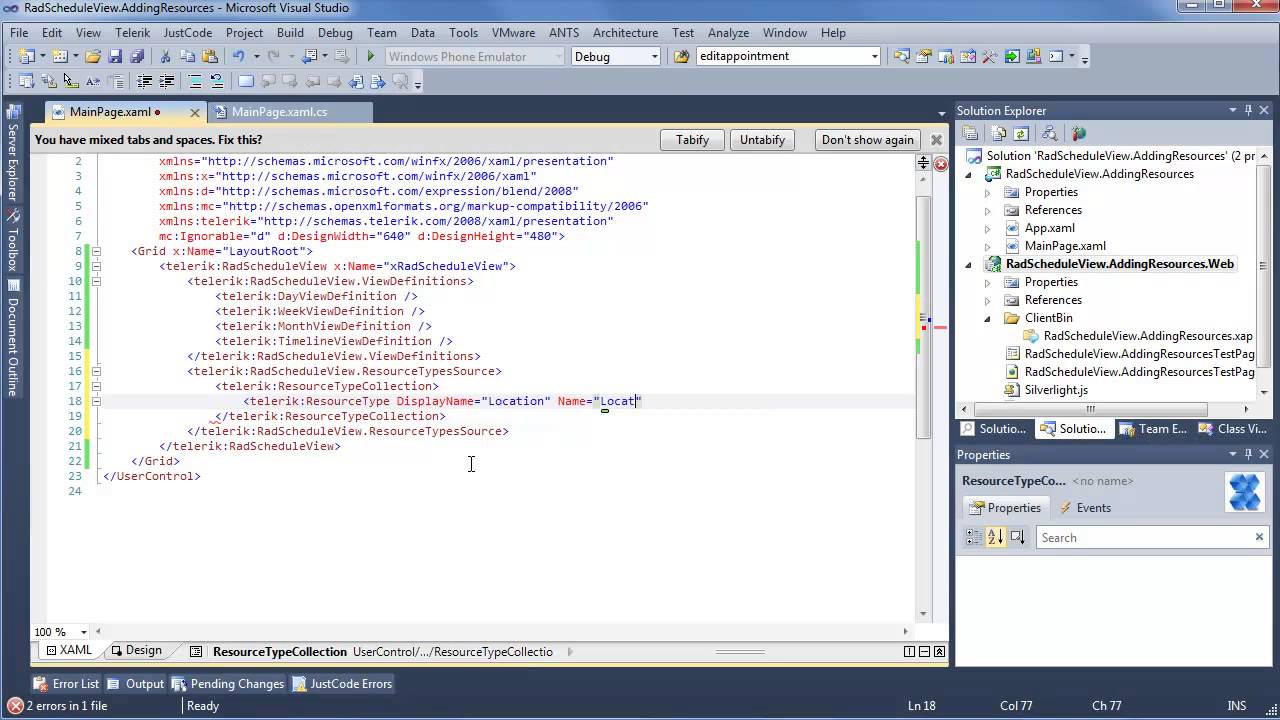Open the JustCode Errors panel
This screenshot has height=720, width=1280.
pyautogui.click(x=343, y=684)
